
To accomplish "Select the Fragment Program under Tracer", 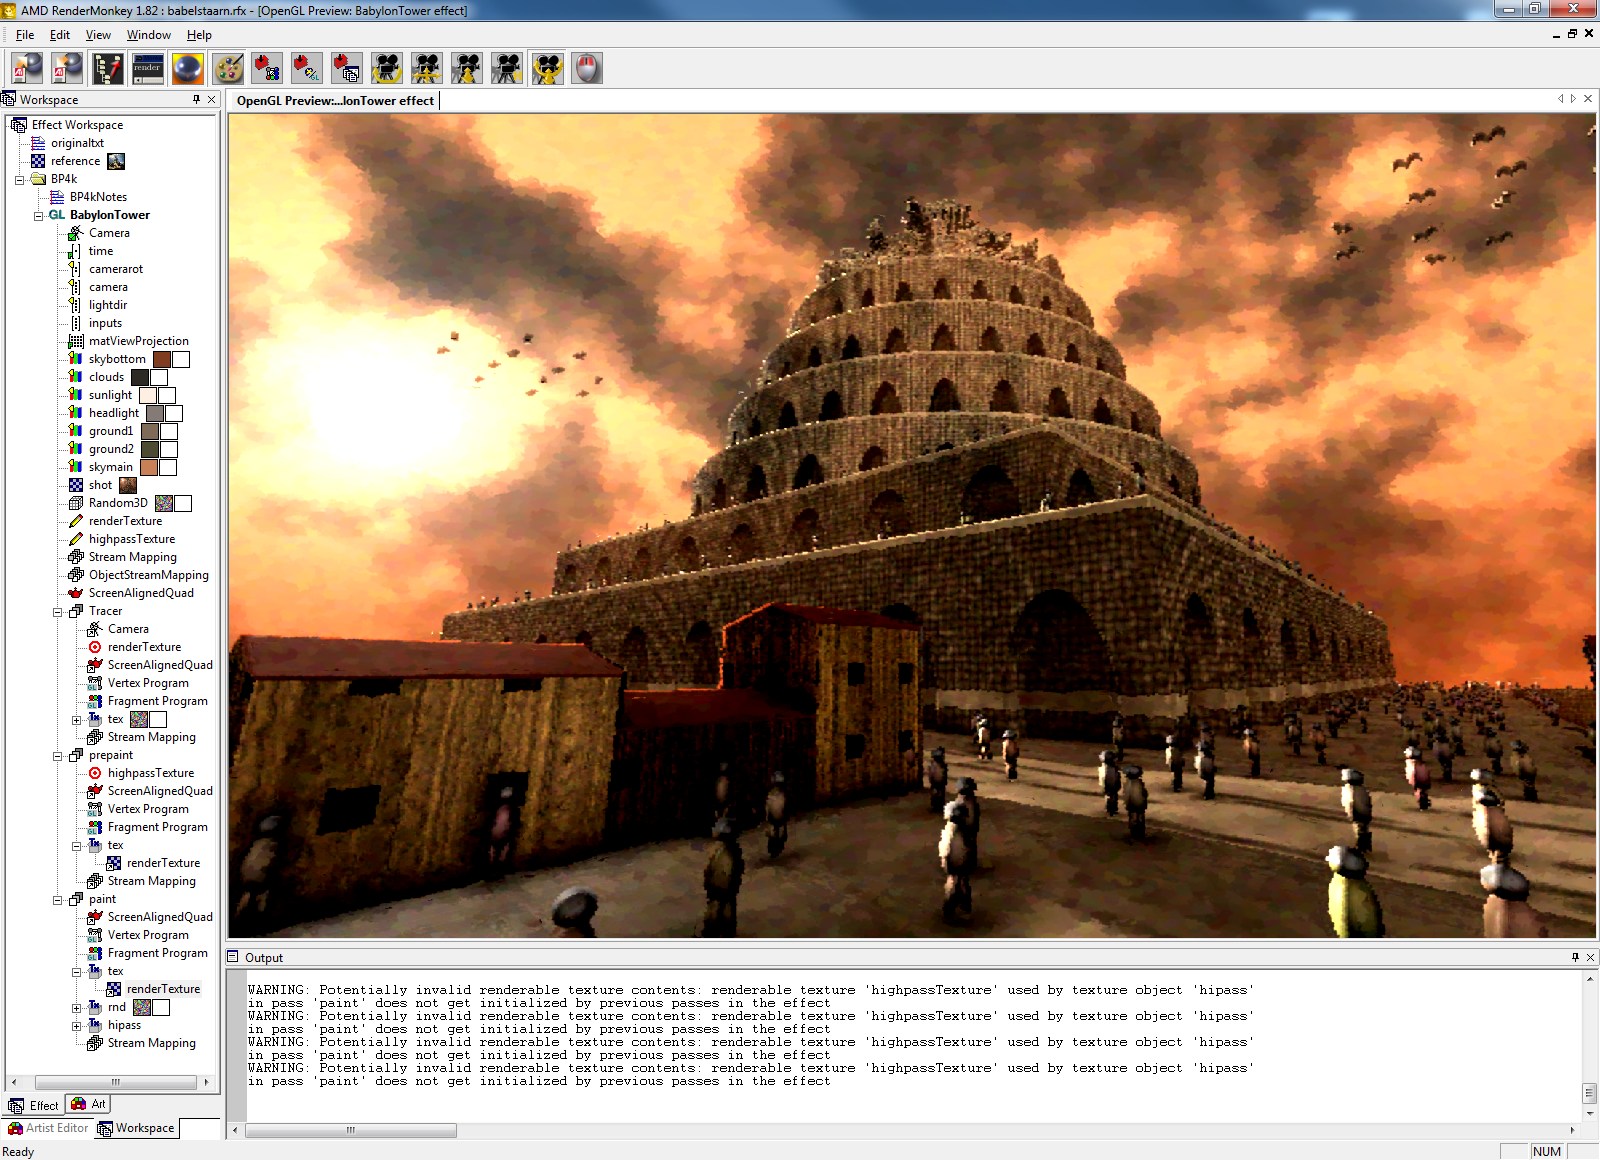I will pyautogui.click(x=158, y=701).
